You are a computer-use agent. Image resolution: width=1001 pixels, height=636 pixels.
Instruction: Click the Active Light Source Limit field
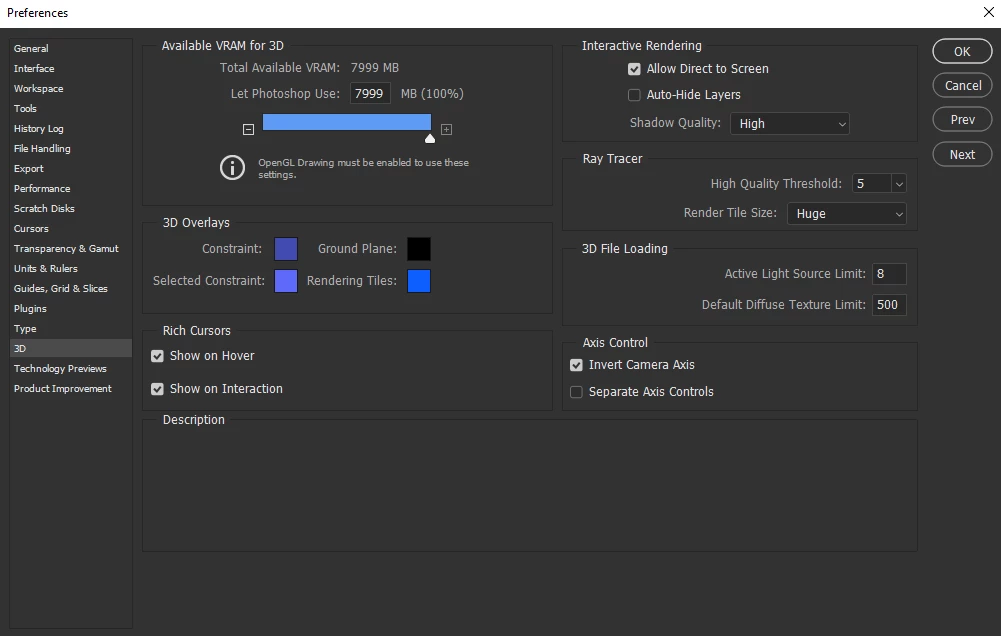pyautogui.click(x=889, y=274)
